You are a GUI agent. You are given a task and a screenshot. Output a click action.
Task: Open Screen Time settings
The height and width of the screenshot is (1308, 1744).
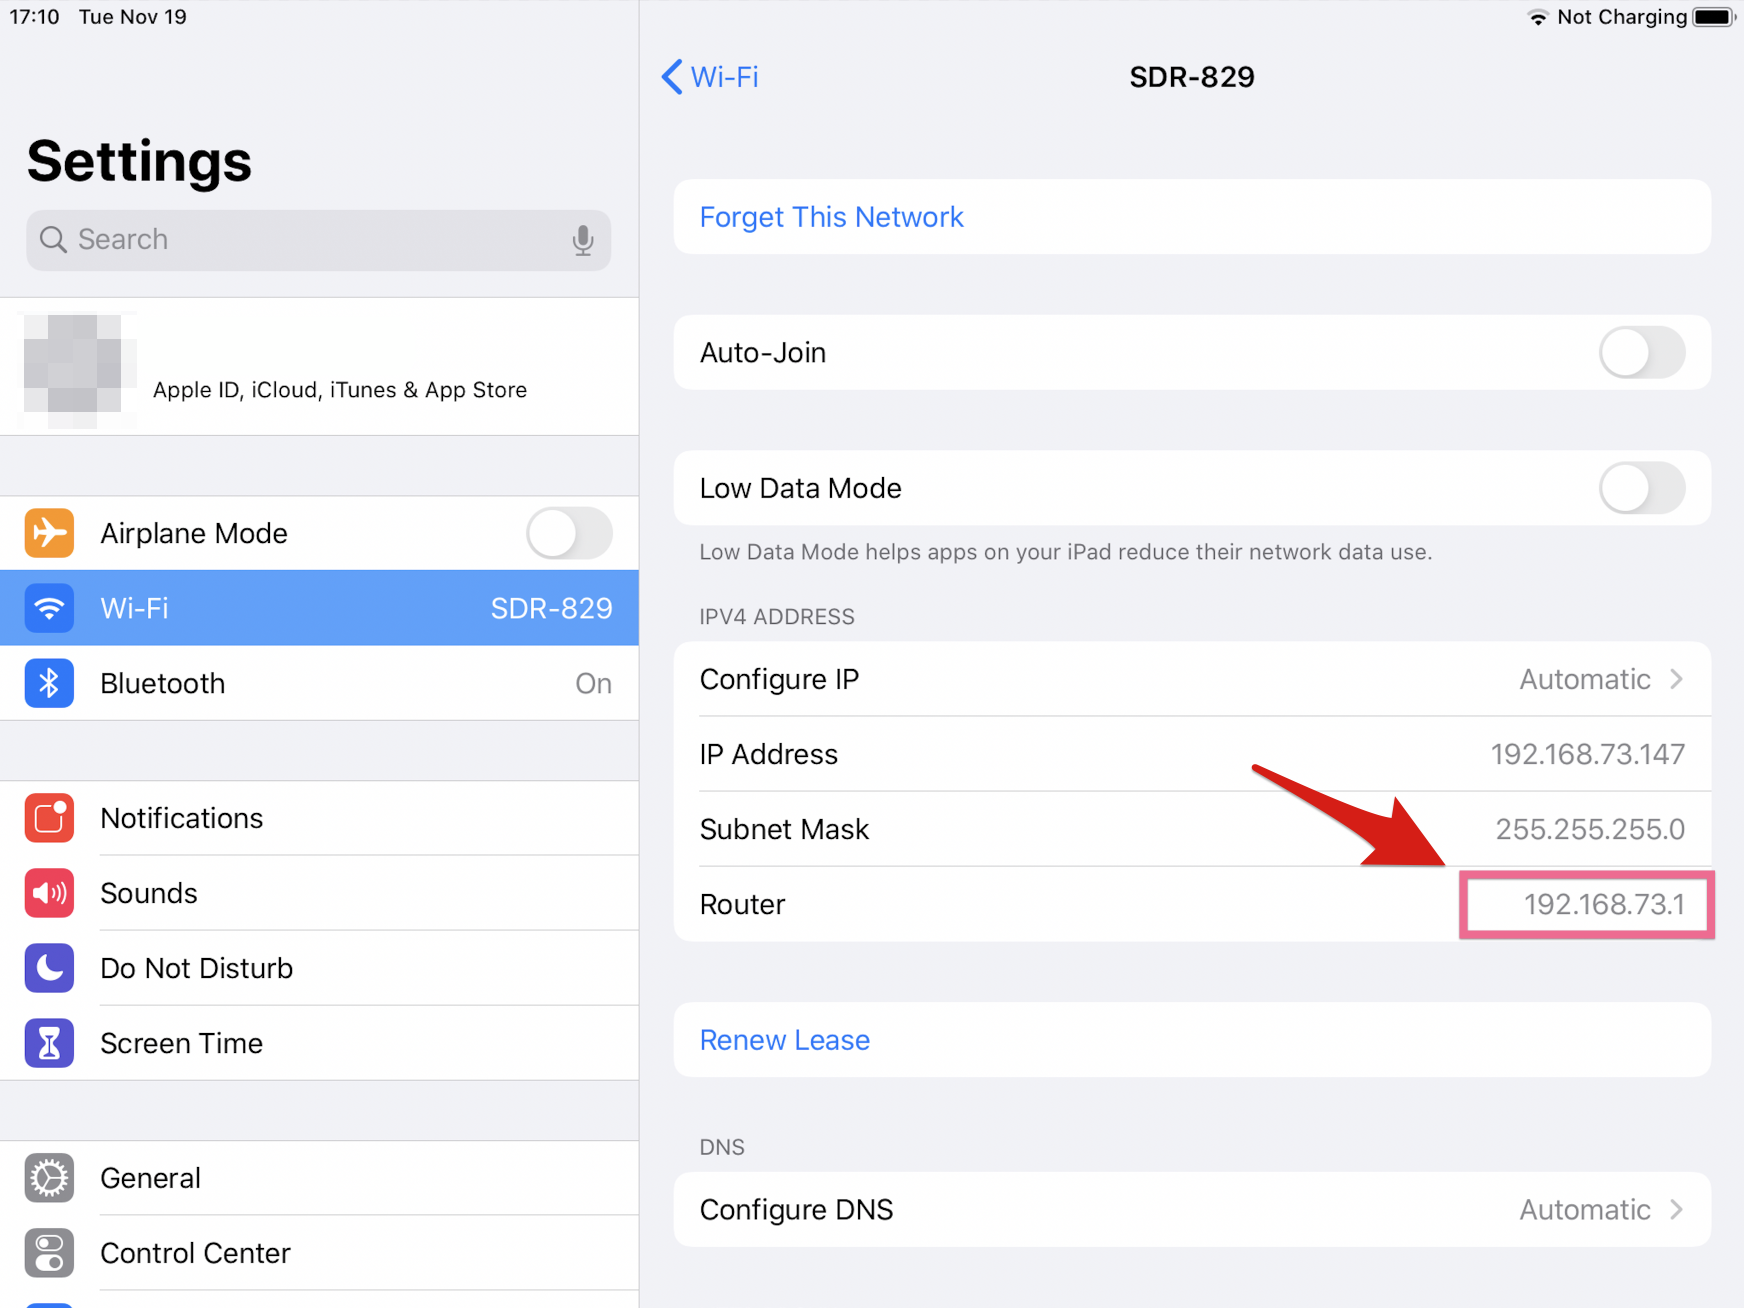[x=319, y=1043]
